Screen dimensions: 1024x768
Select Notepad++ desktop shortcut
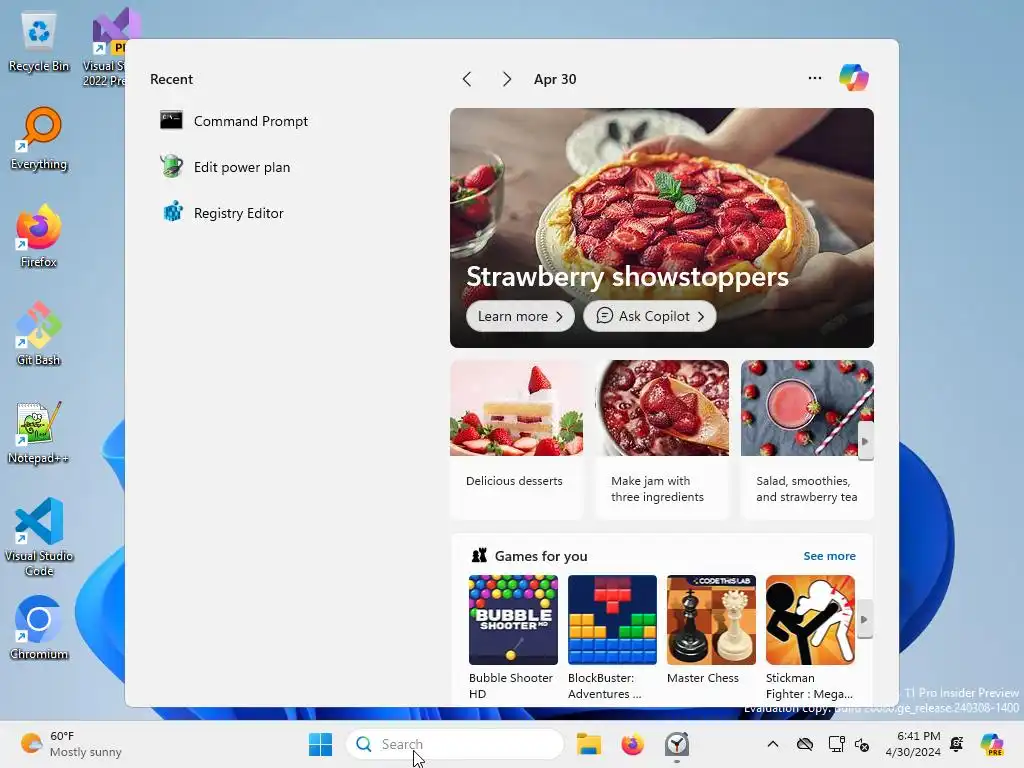pyautogui.click(x=39, y=432)
